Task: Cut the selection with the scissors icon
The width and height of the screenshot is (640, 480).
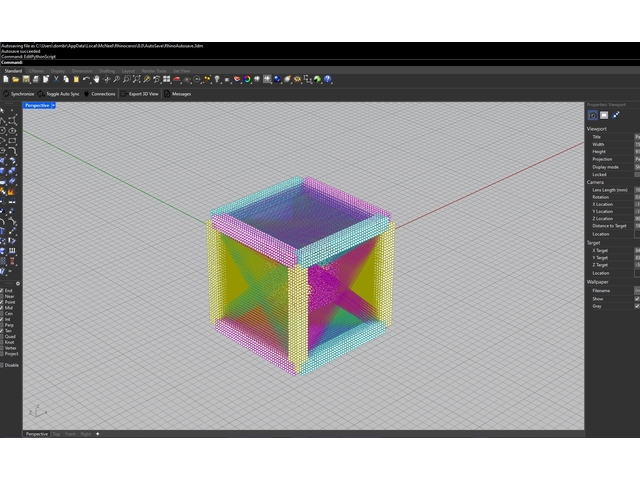Action: click(x=56, y=79)
